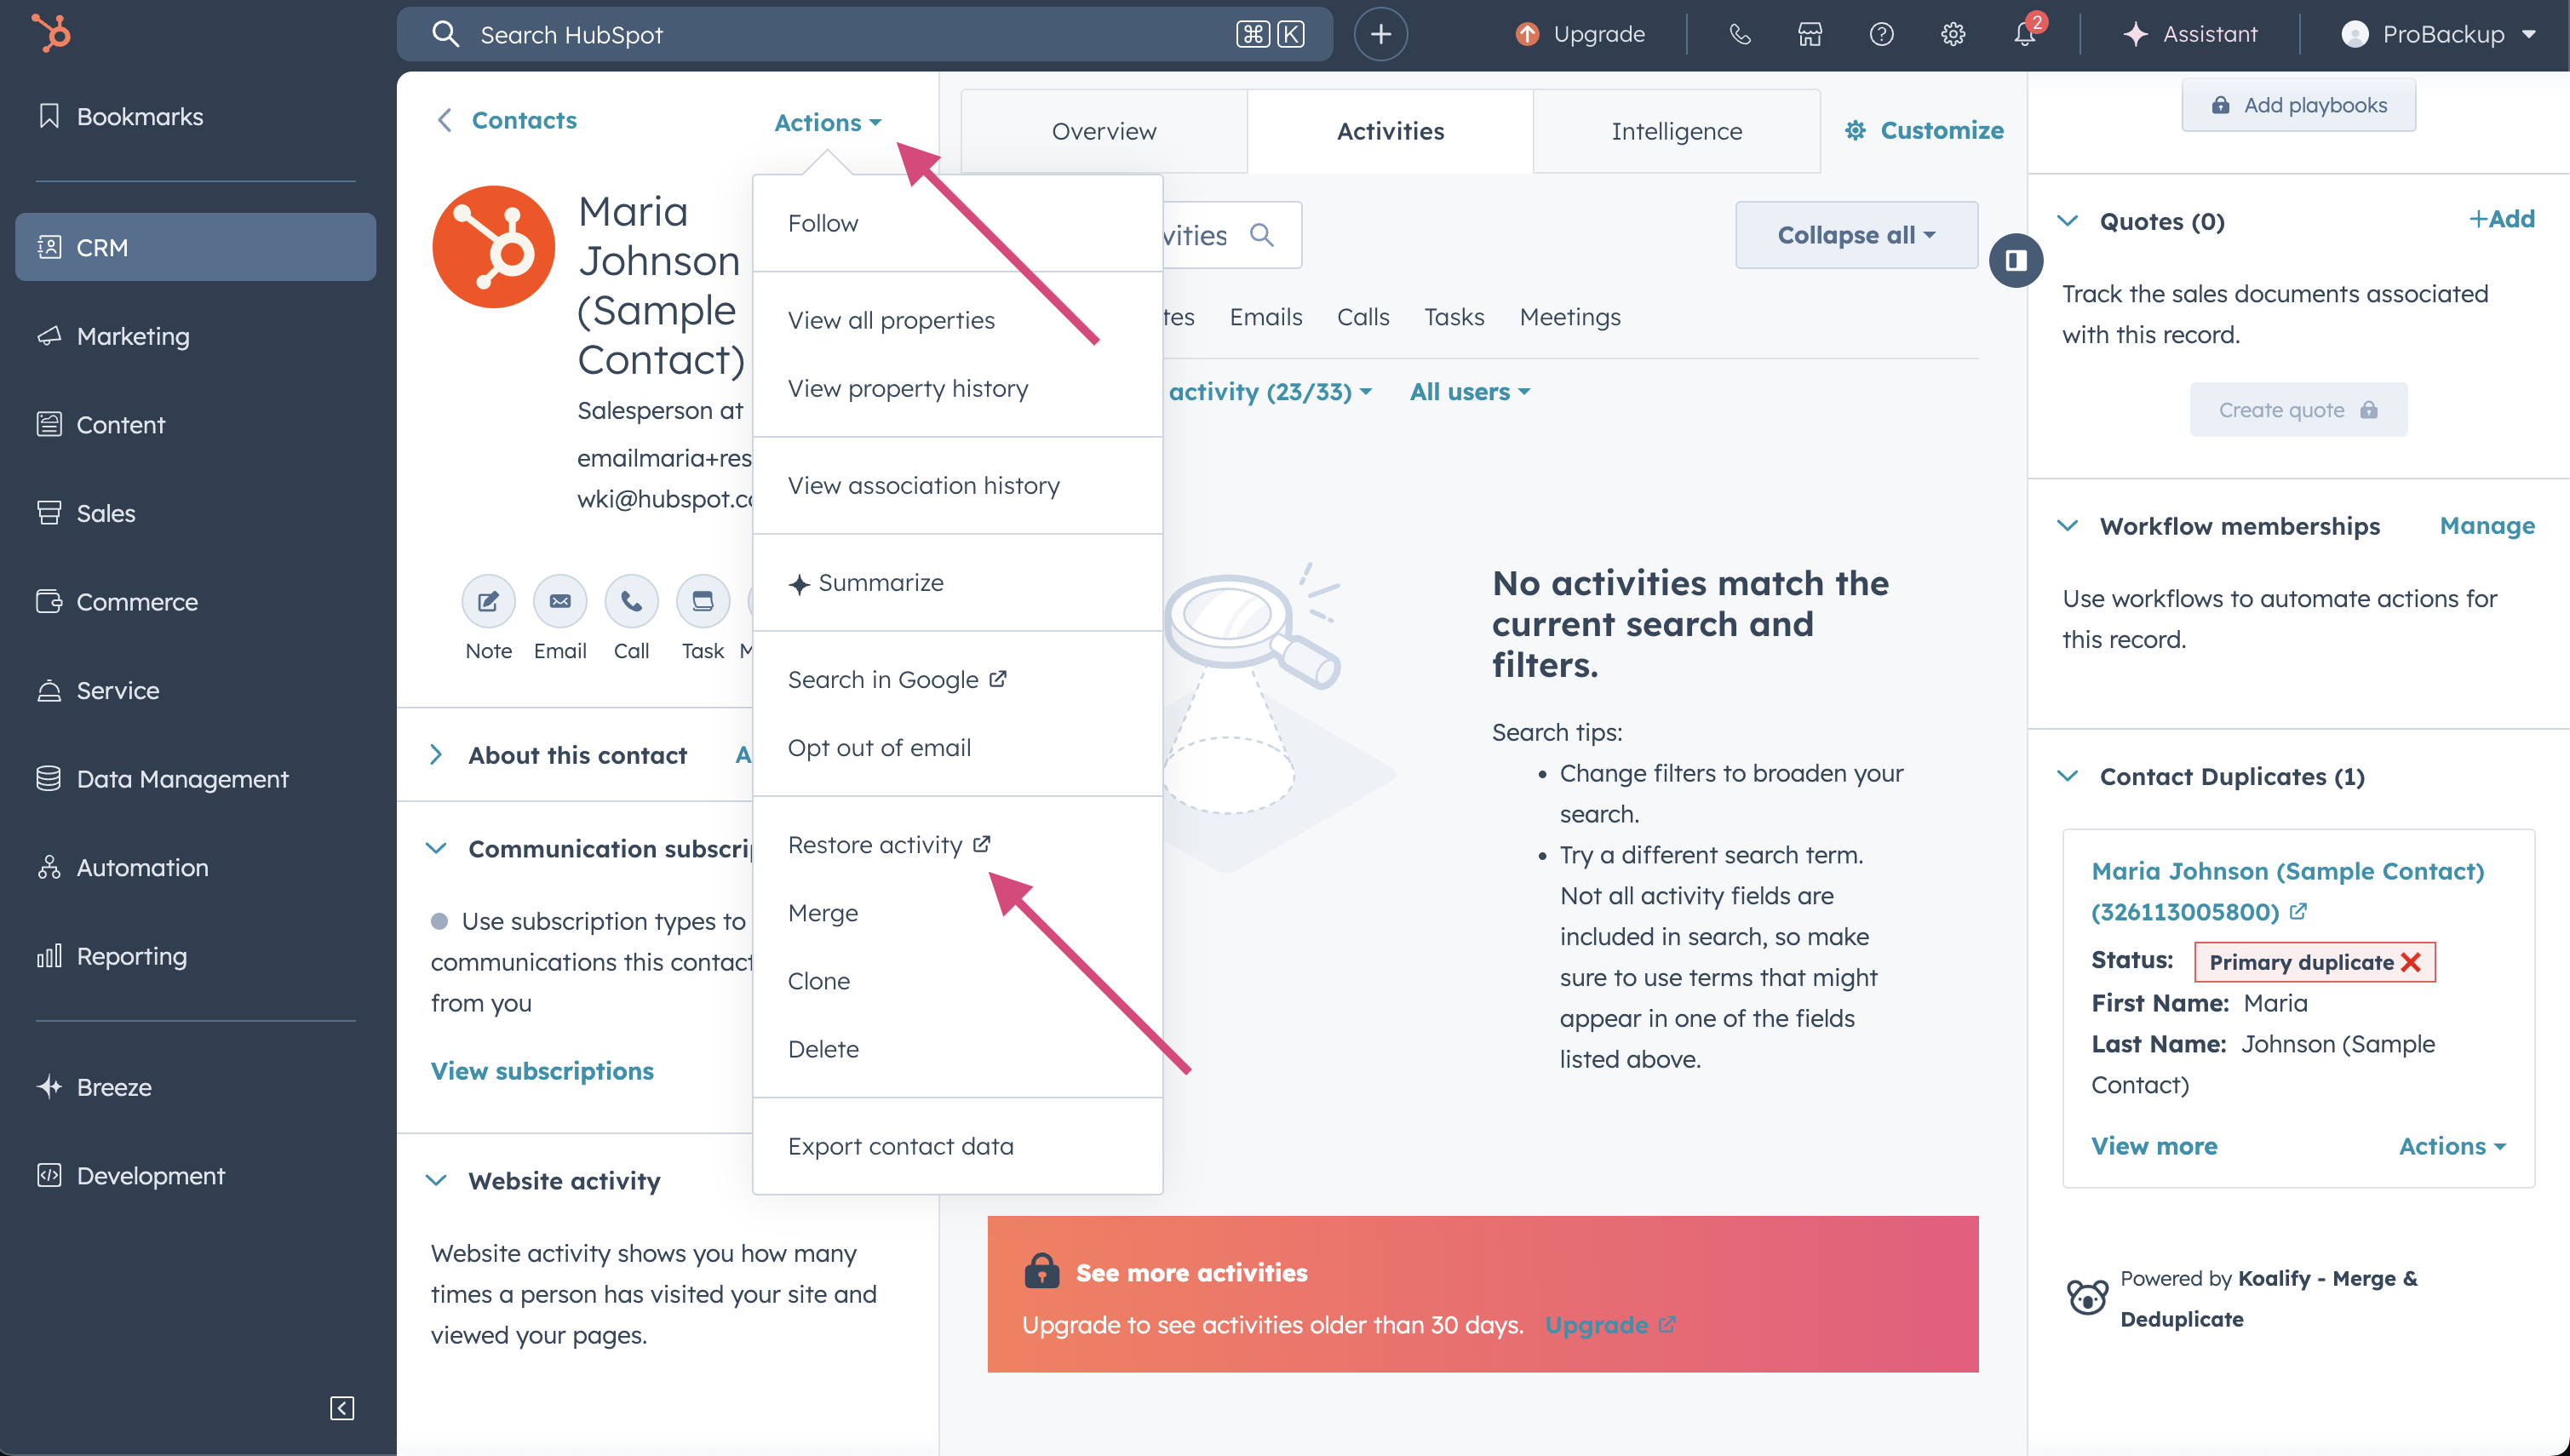Screen dimensions: 2570x1456
Task: Select Merge from the Actions menu
Action: point(823,913)
